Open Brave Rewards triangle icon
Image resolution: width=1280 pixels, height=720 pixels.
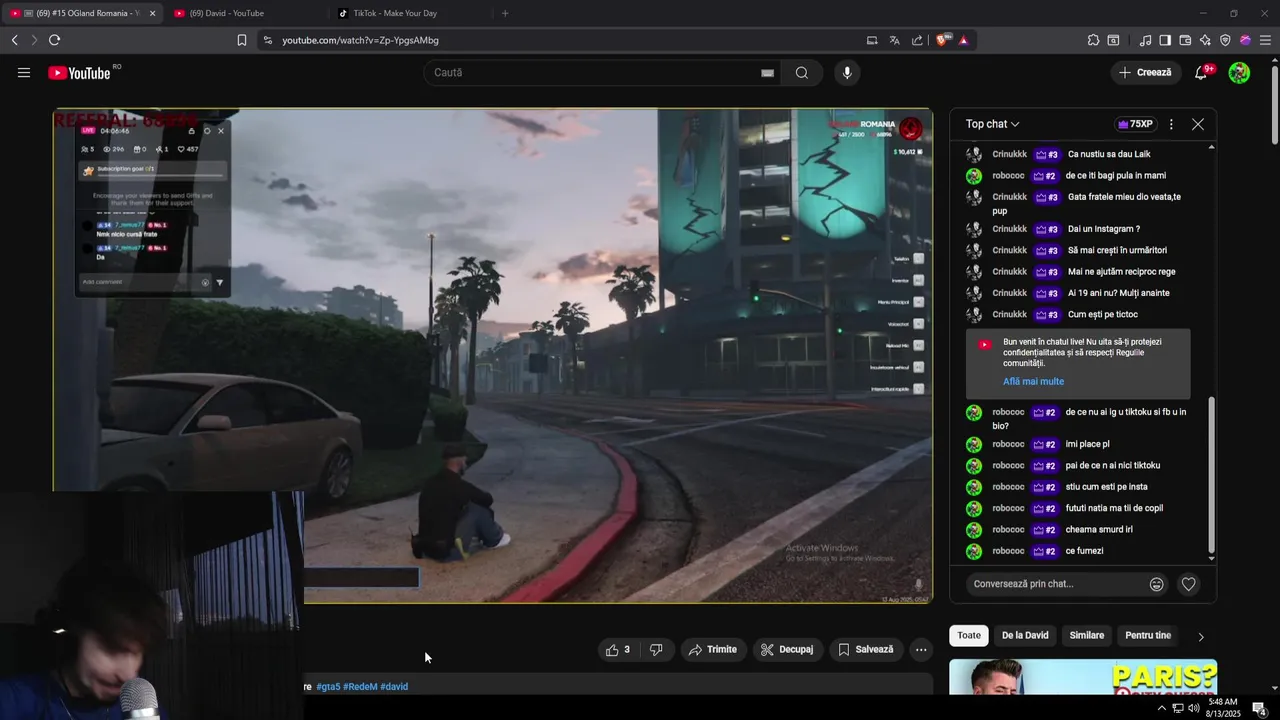point(963,40)
